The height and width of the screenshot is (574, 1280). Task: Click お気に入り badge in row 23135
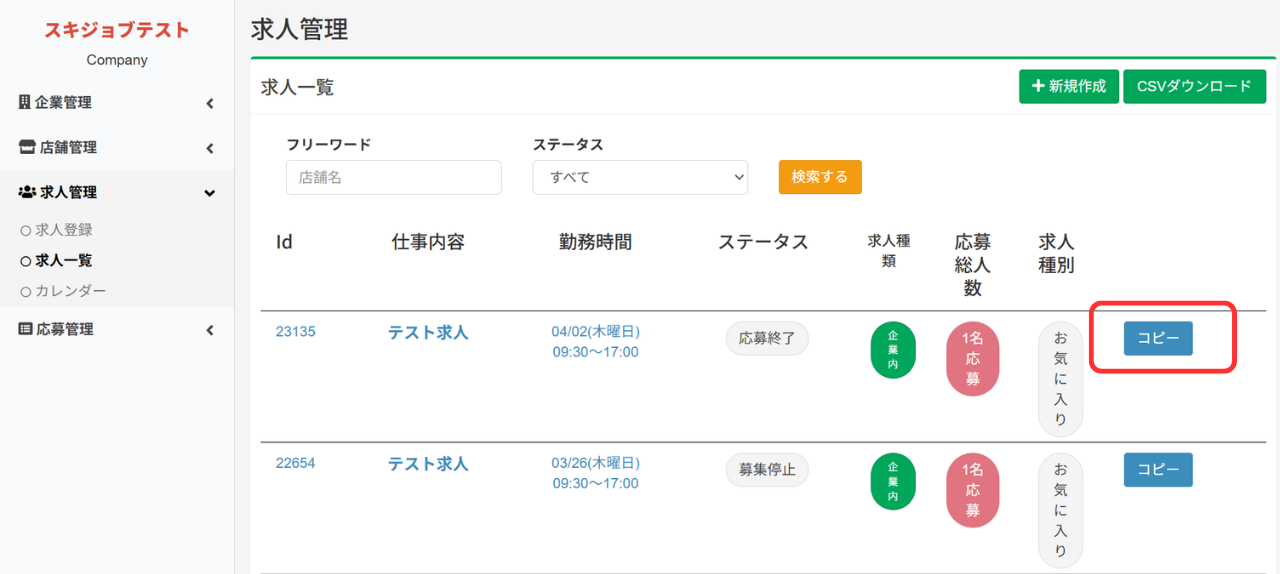coord(1060,380)
